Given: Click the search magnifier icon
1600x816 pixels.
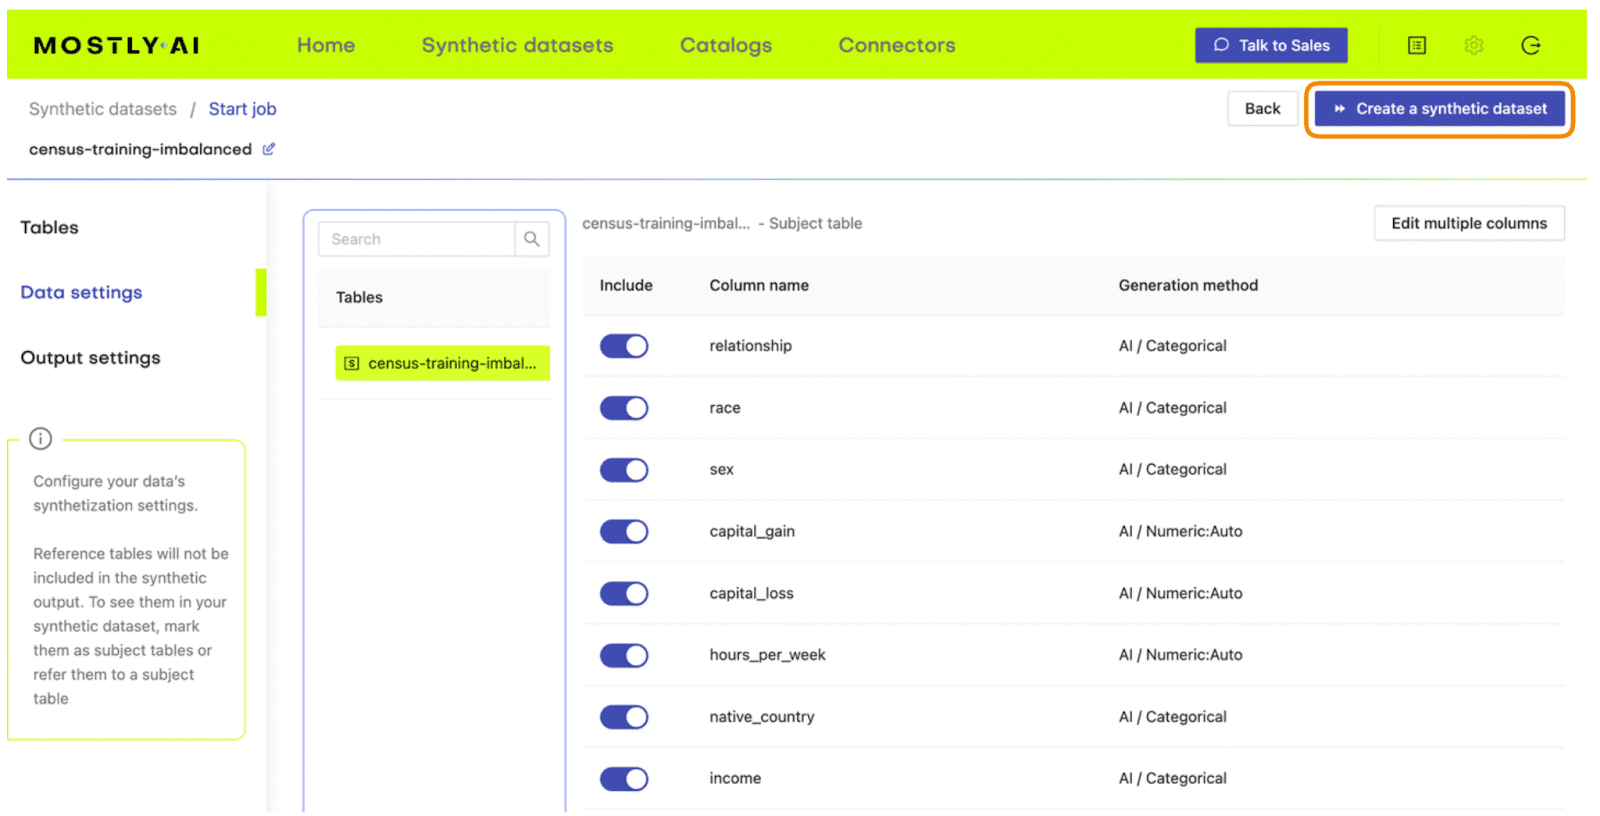Looking at the screenshot, I should tap(532, 239).
